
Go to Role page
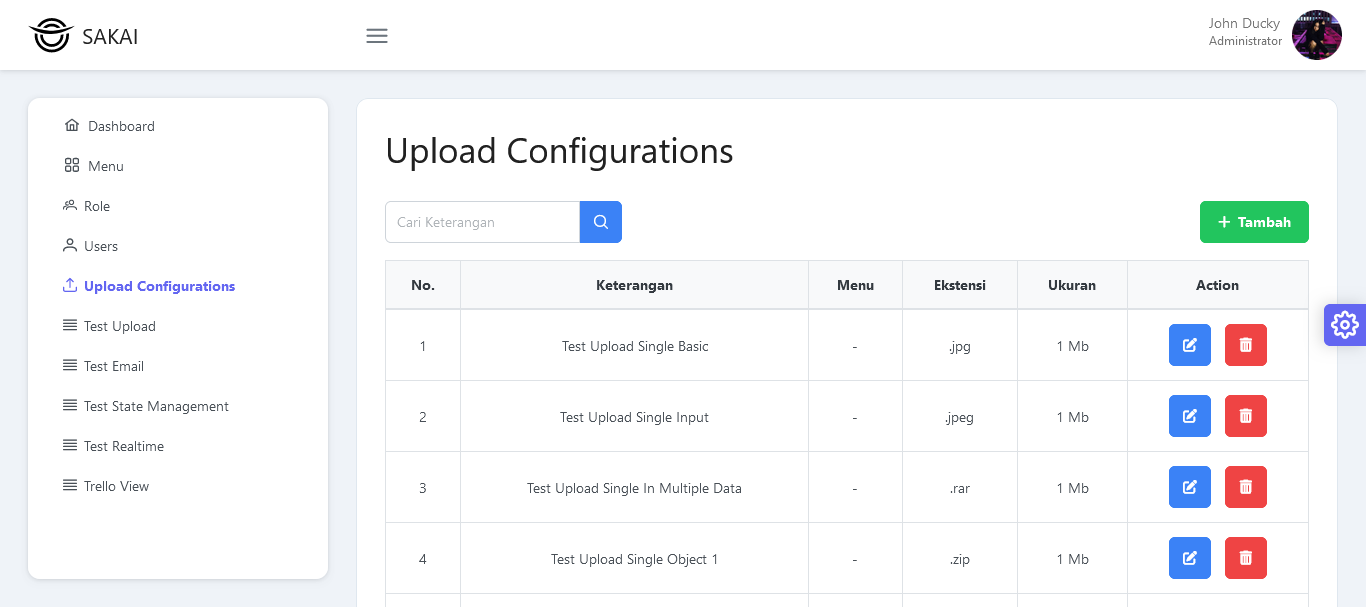click(x=178, y=206)
